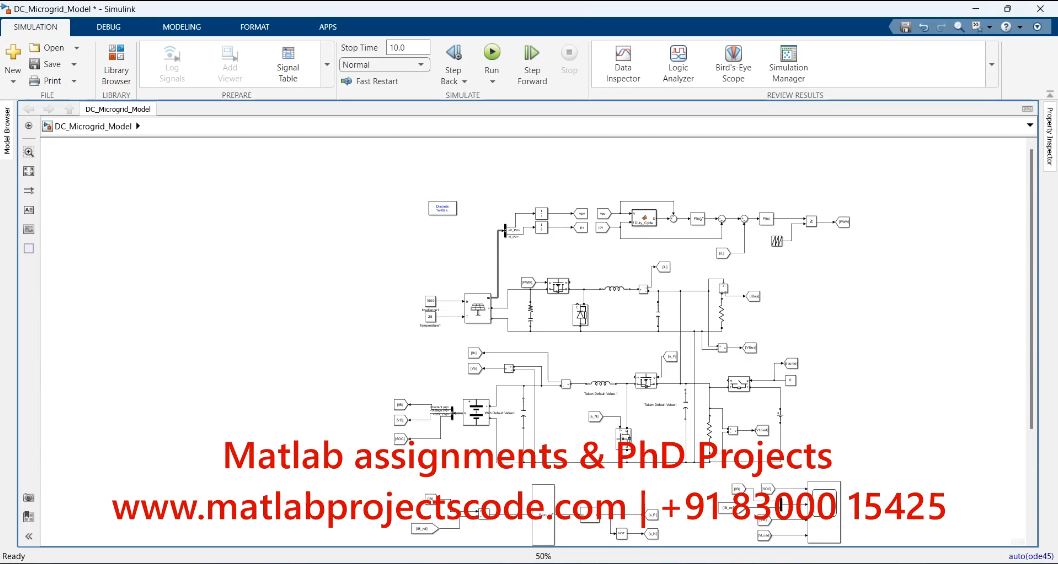Viewport: 1058px width, 564px height.
Task: Expand the Prepare gallery dropdown
Action: tap(327, 65)
